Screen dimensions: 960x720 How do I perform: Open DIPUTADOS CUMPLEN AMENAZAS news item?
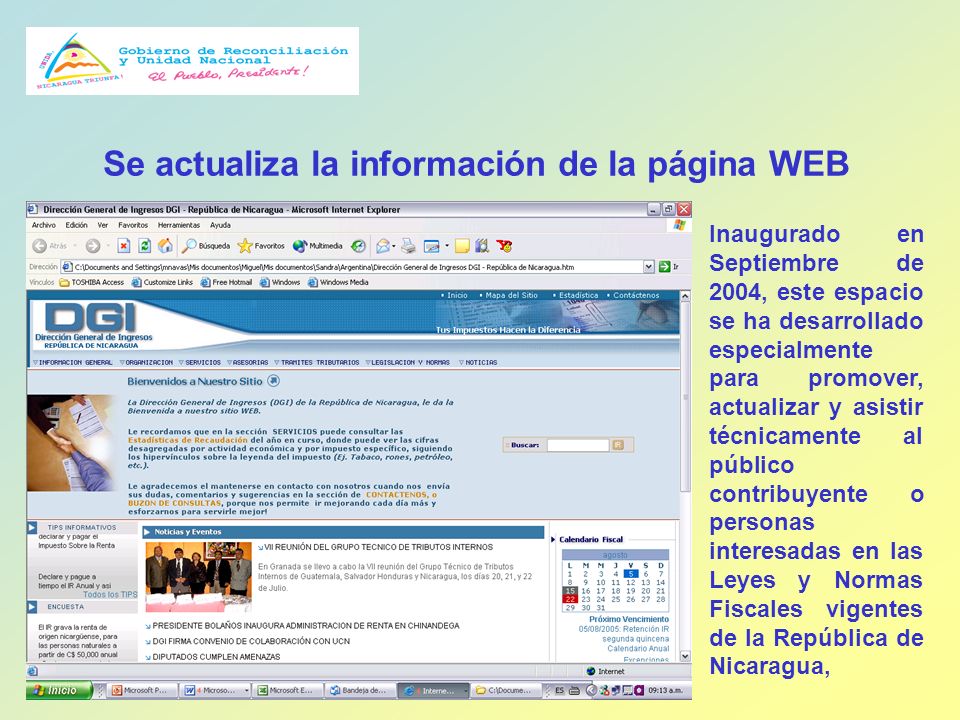click(x=216, y=657)
